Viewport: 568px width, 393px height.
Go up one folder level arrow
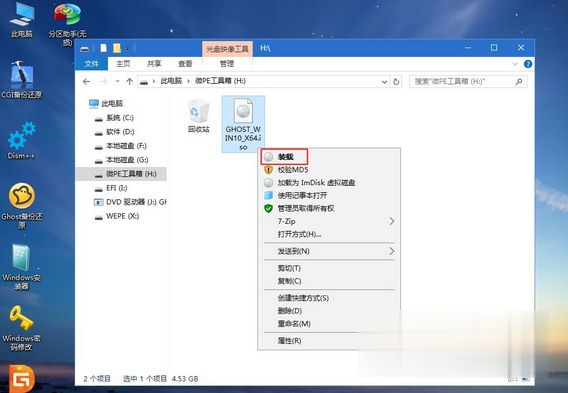point(130,81)
